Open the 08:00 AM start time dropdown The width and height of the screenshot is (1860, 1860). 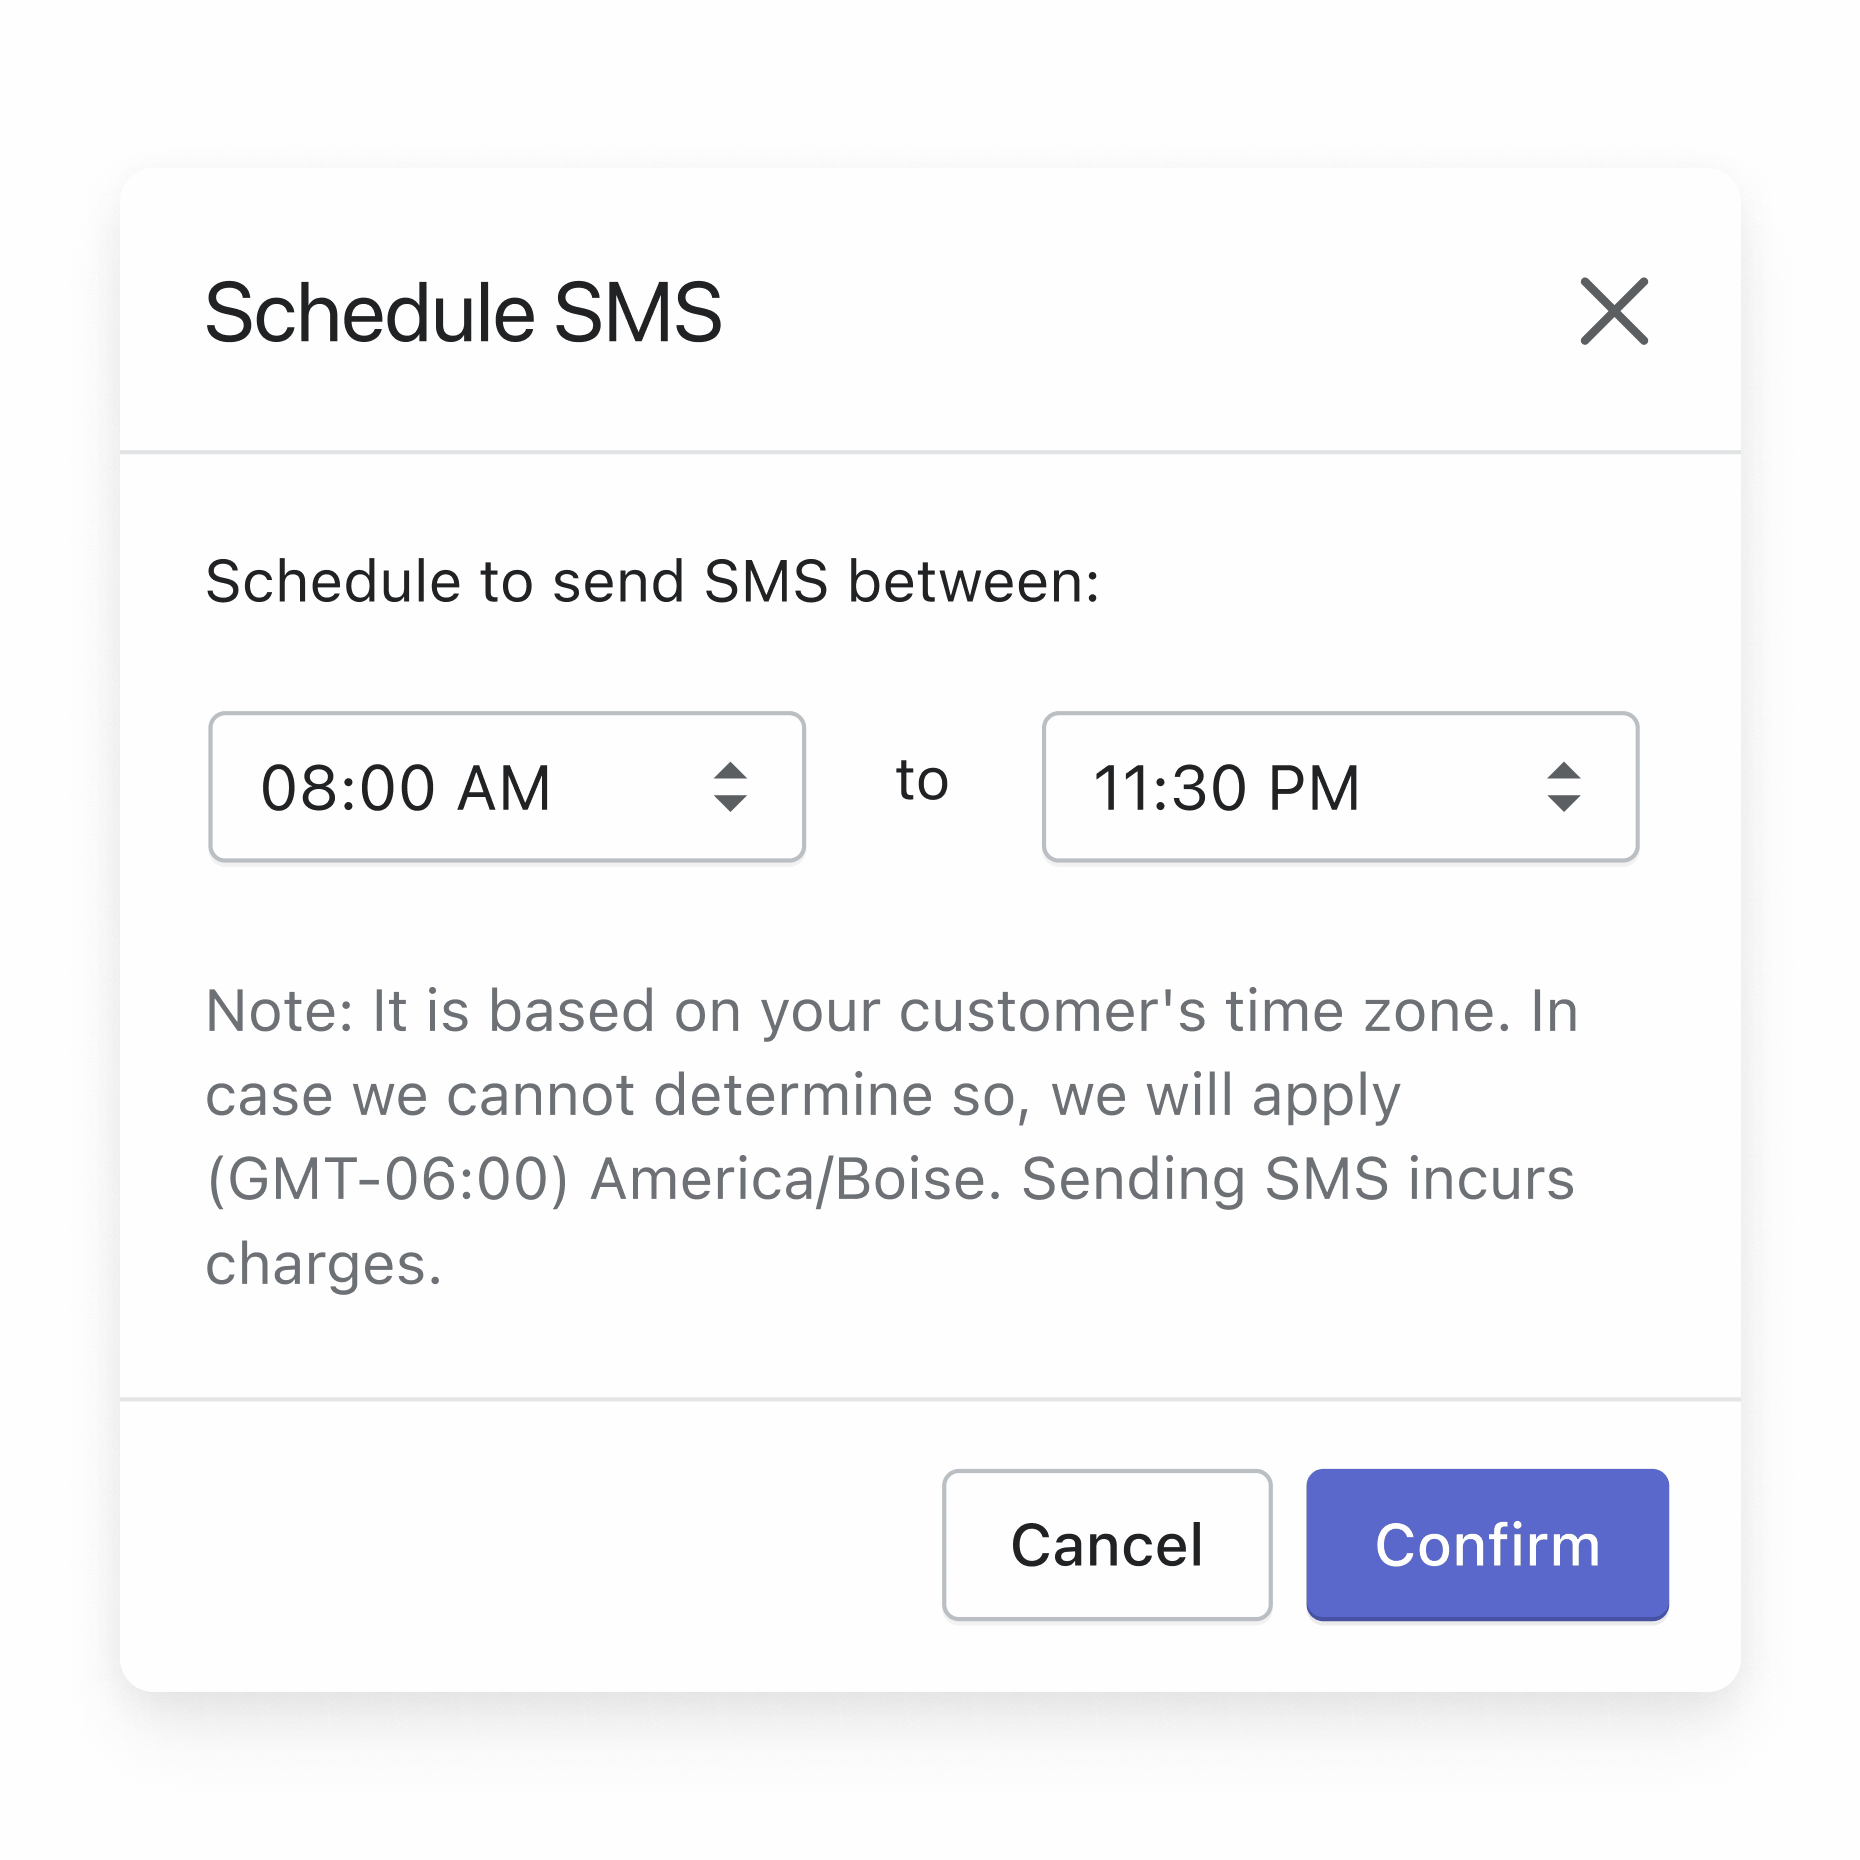[506, 787]
